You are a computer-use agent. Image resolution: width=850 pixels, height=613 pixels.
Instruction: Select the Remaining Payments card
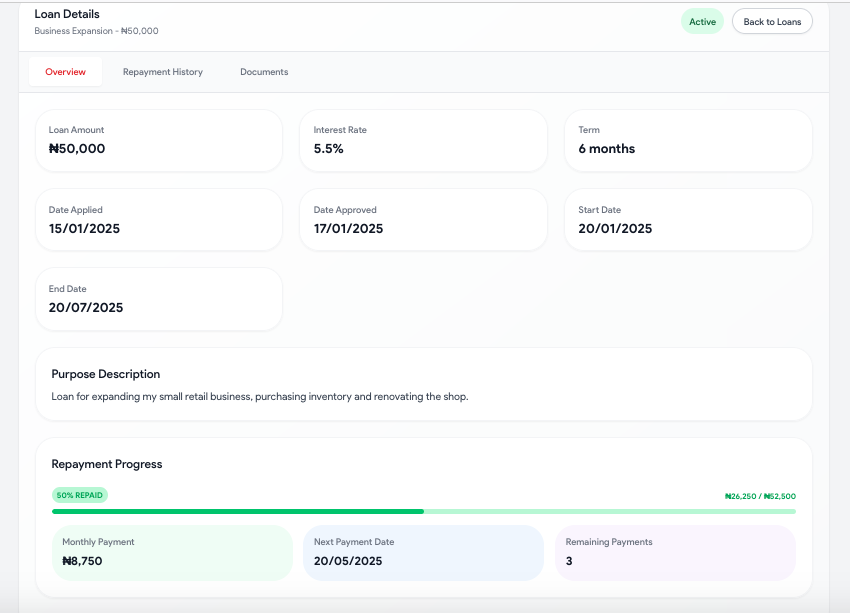(675, 553)
